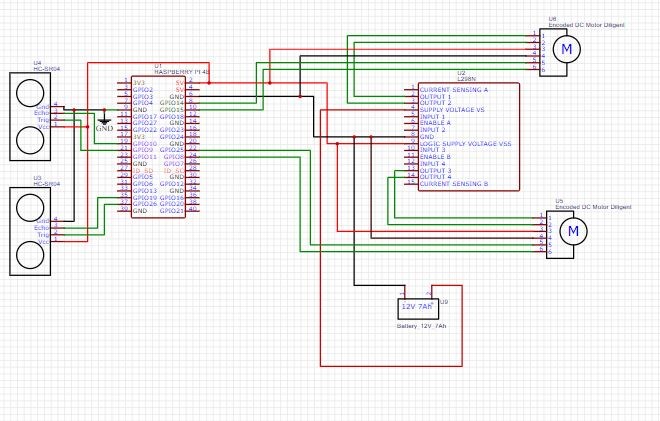Click the GPIO6 pin label

click(143, 184)
